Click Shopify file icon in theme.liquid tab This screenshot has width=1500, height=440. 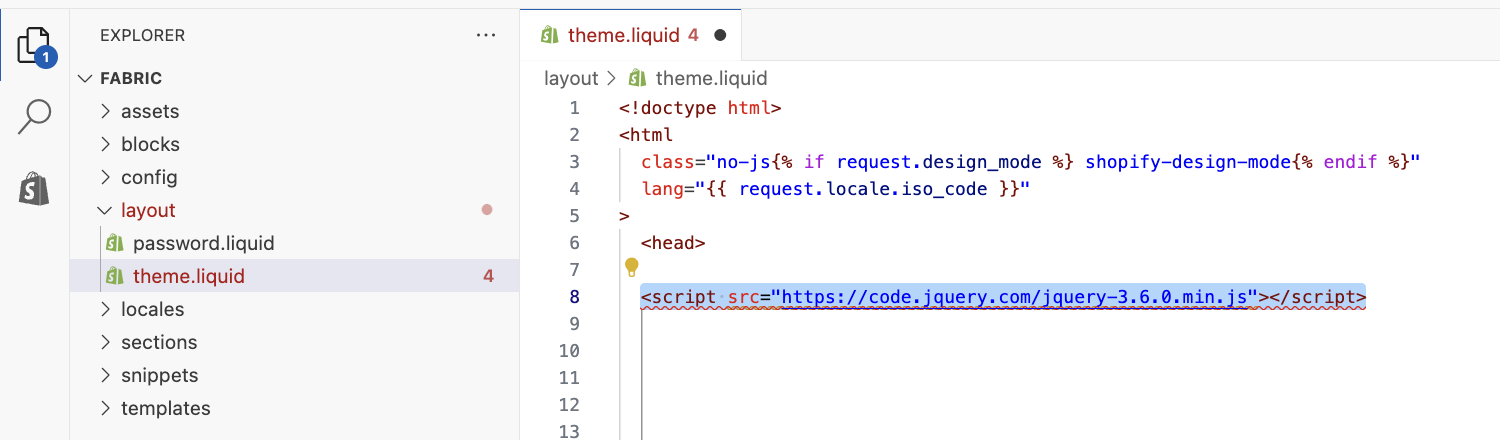549,35
